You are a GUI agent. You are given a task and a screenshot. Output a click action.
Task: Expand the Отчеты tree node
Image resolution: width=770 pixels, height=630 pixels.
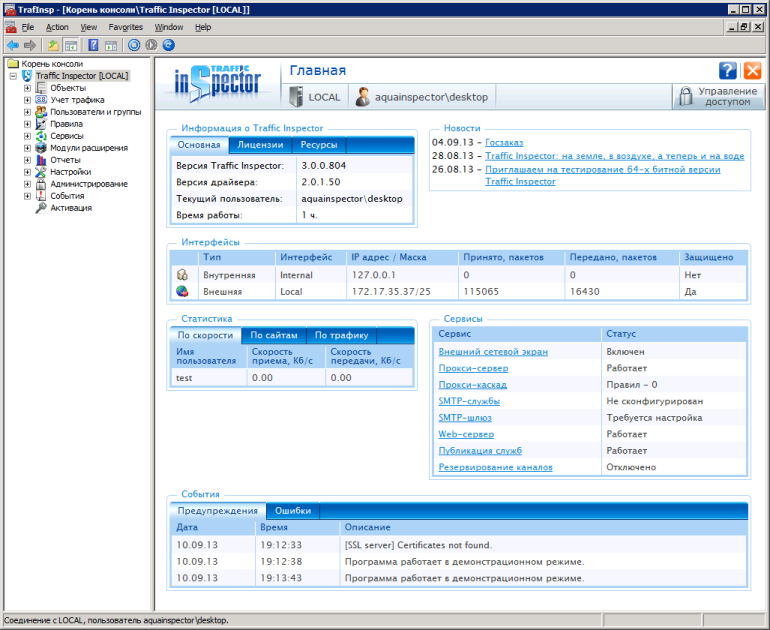coord(28,160)
